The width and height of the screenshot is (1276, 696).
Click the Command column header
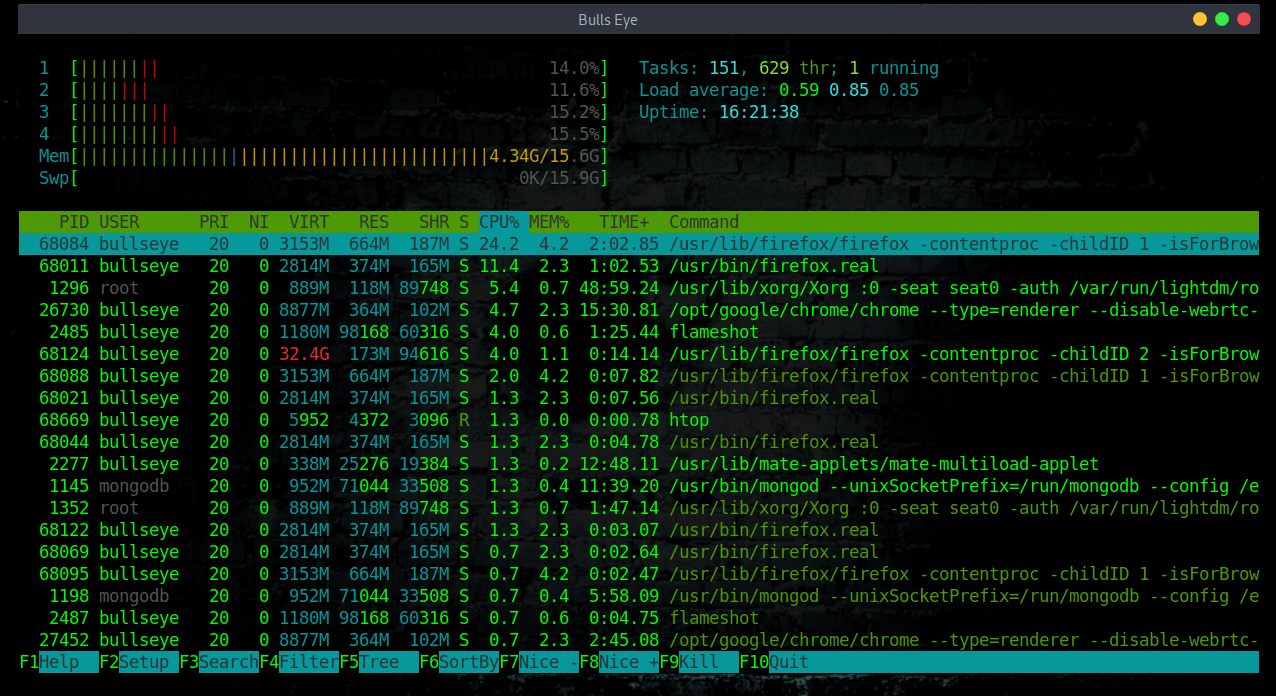click(704, 222)
